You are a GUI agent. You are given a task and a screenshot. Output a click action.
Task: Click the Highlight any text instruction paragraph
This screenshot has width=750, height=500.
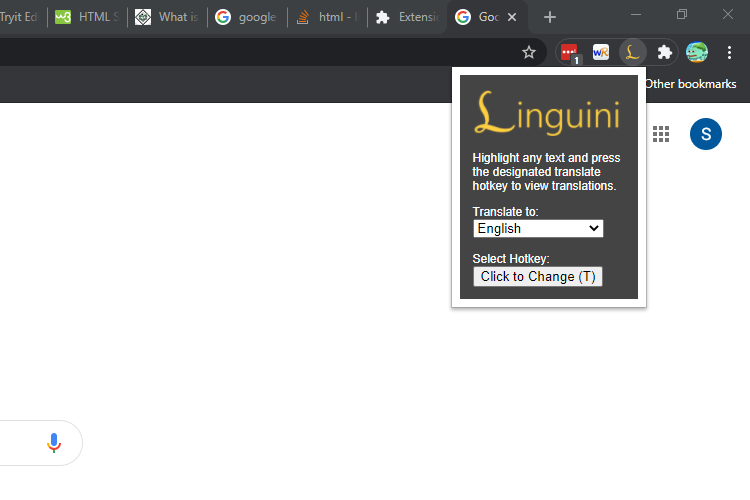coord(546,172)
